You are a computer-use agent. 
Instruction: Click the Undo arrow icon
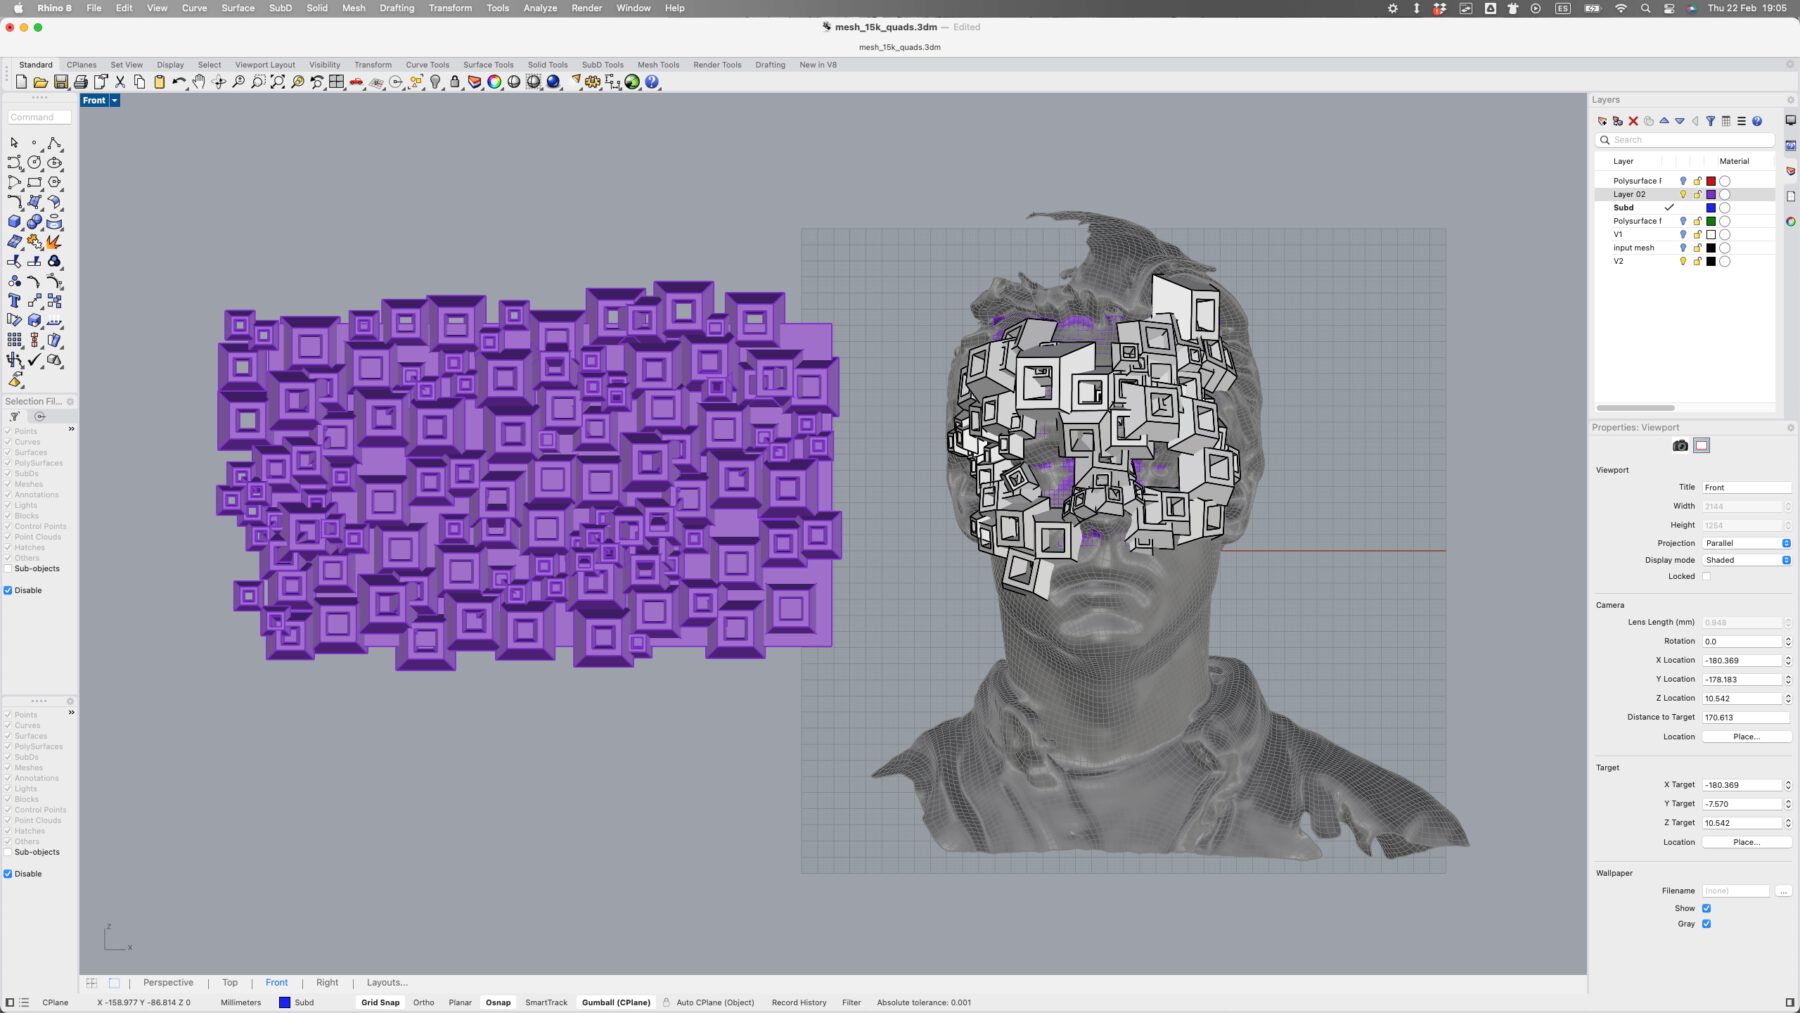pyautogui.click(x=179, y=82)
